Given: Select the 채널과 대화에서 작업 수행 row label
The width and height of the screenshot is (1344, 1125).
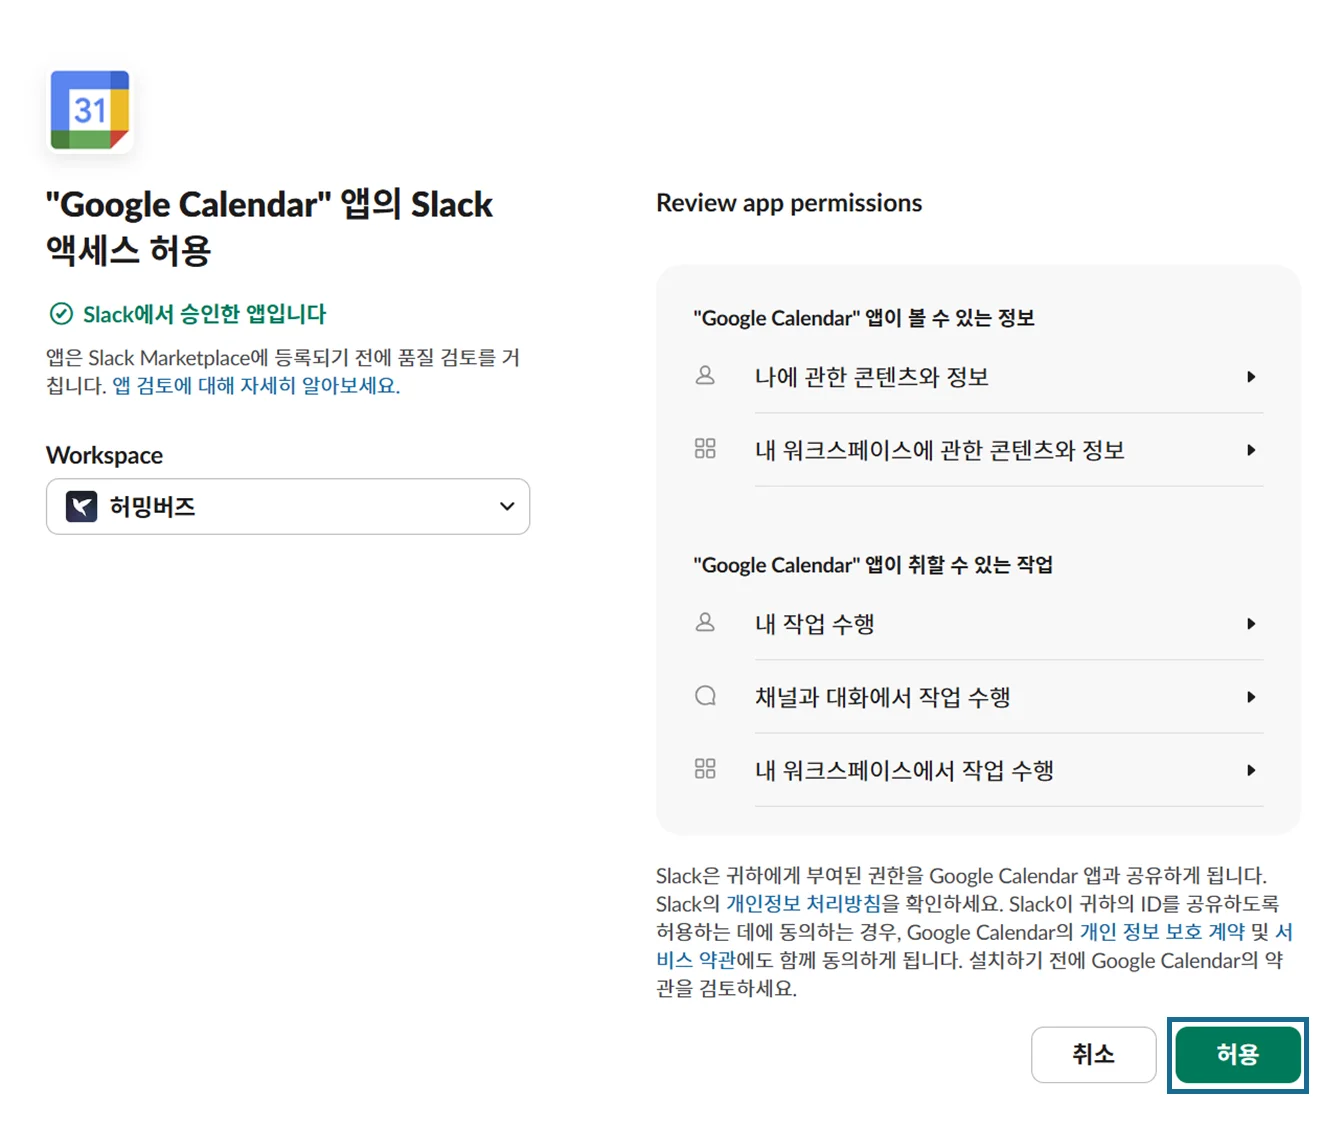Looking at the screenshot, I should tap(882, 697).
